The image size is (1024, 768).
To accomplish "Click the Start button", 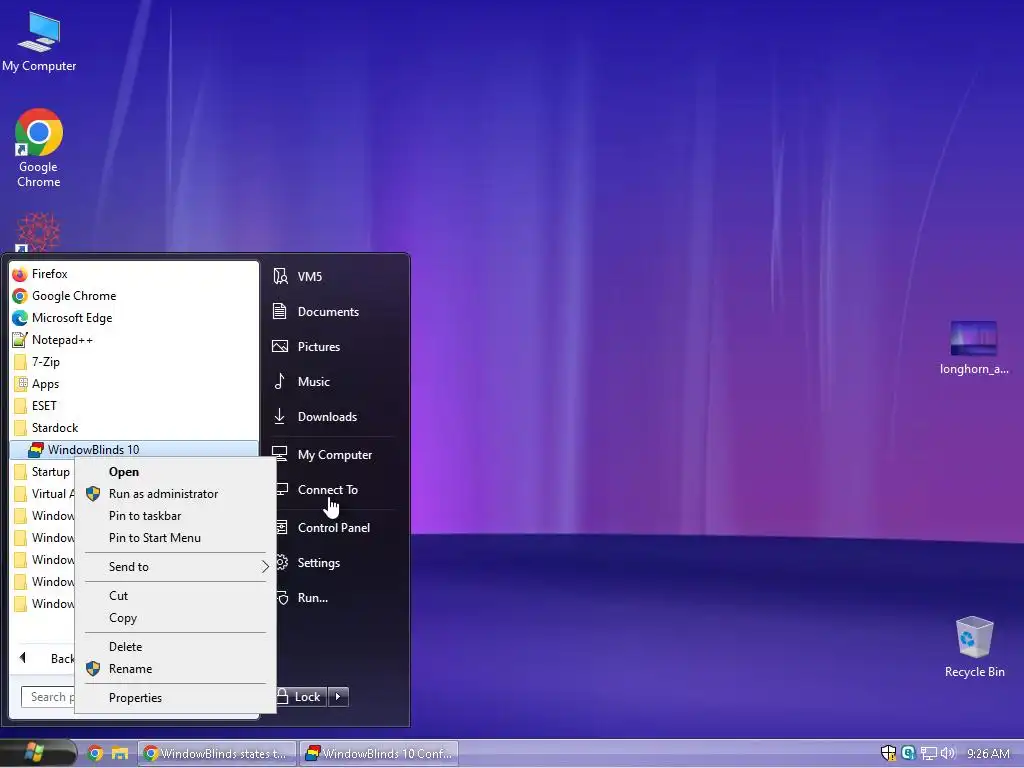I will coord(38,753).
